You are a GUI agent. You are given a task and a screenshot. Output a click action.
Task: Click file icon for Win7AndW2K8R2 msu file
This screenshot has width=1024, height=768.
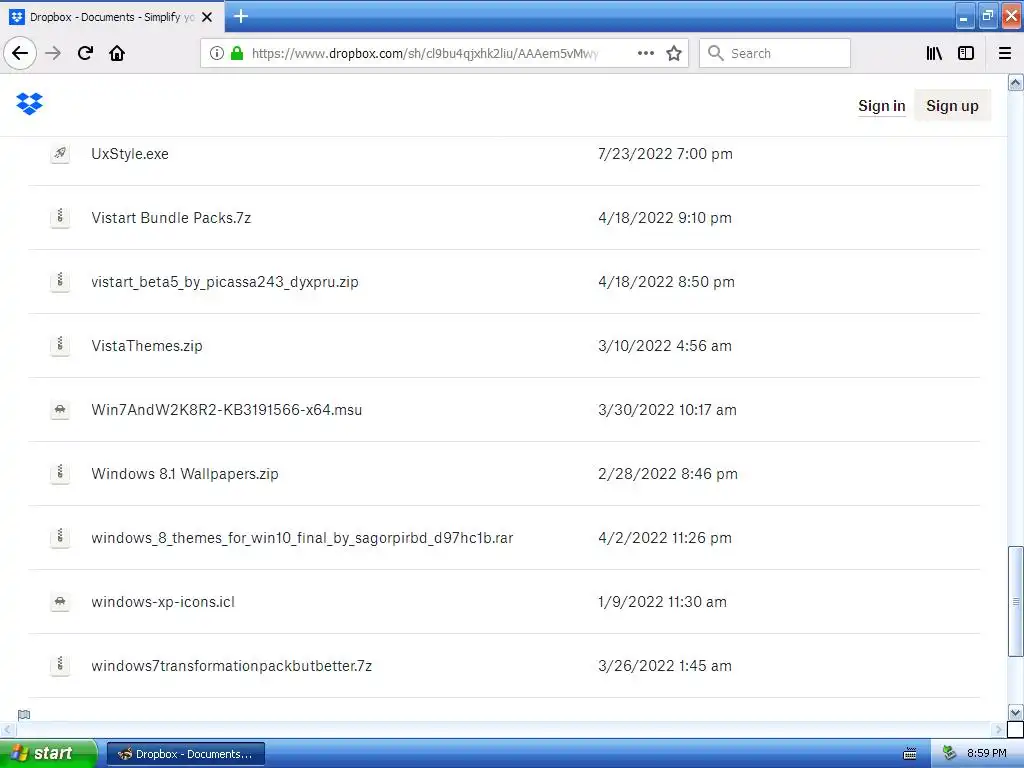(x=60, y=409)
